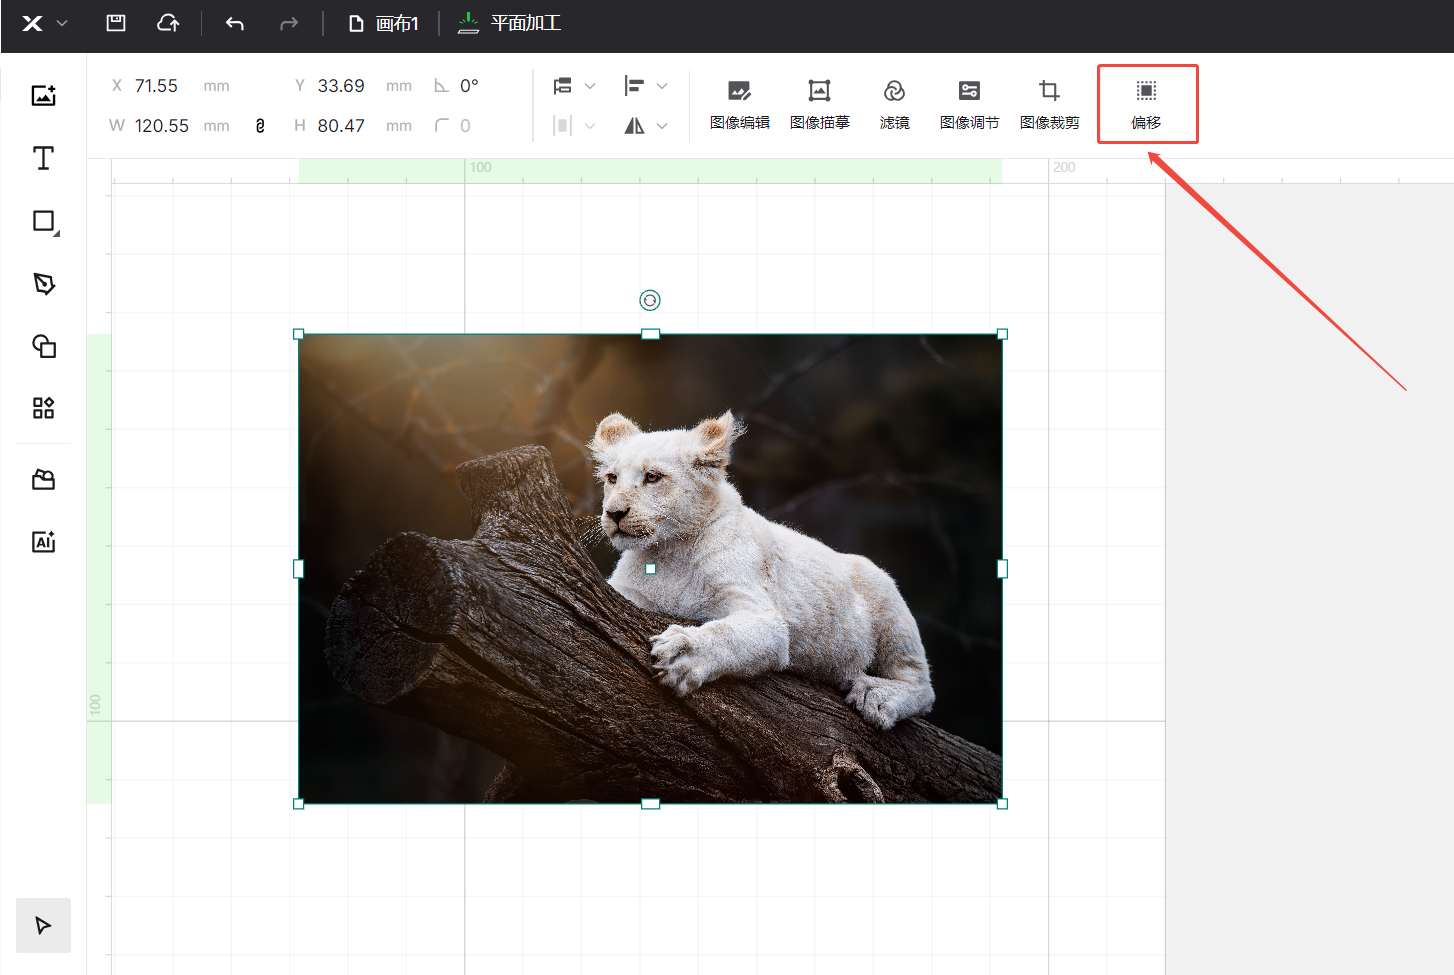Open the alignment dropdown
The height and width of the screenshot is (975, 1454).
(x=646, y=86)
